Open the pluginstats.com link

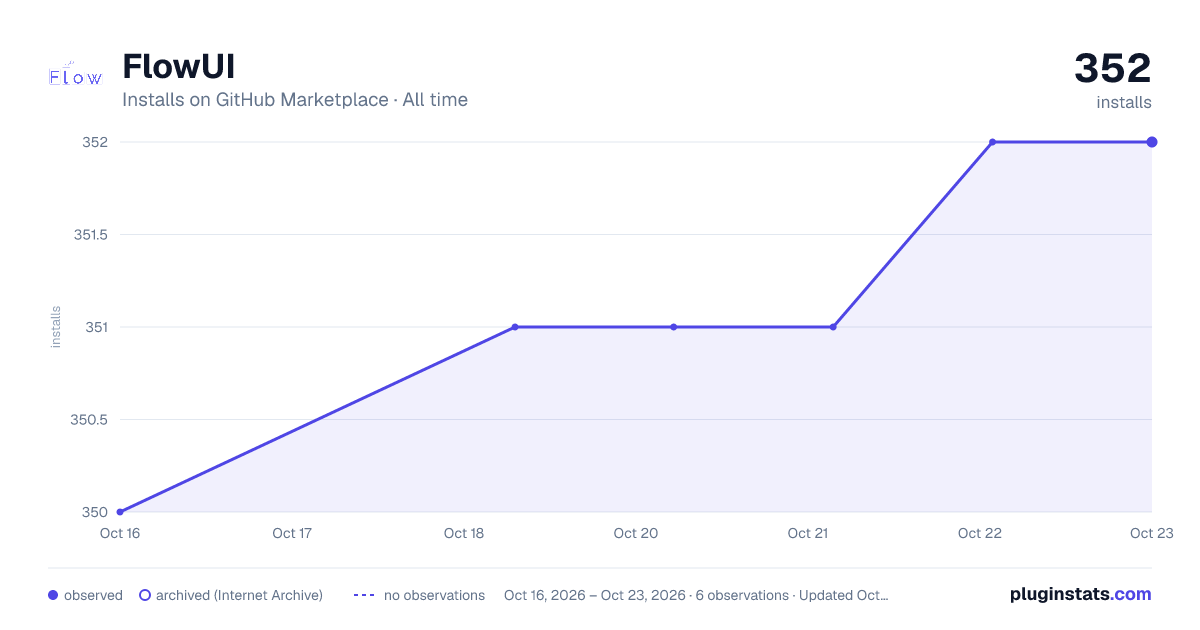tap(1081, 594)
